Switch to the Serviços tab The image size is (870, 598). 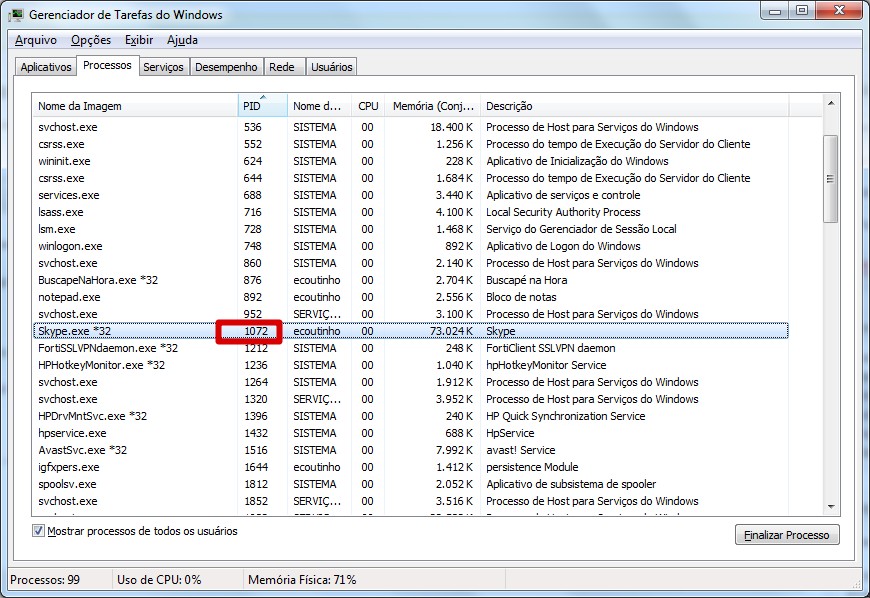pos(163,67)
